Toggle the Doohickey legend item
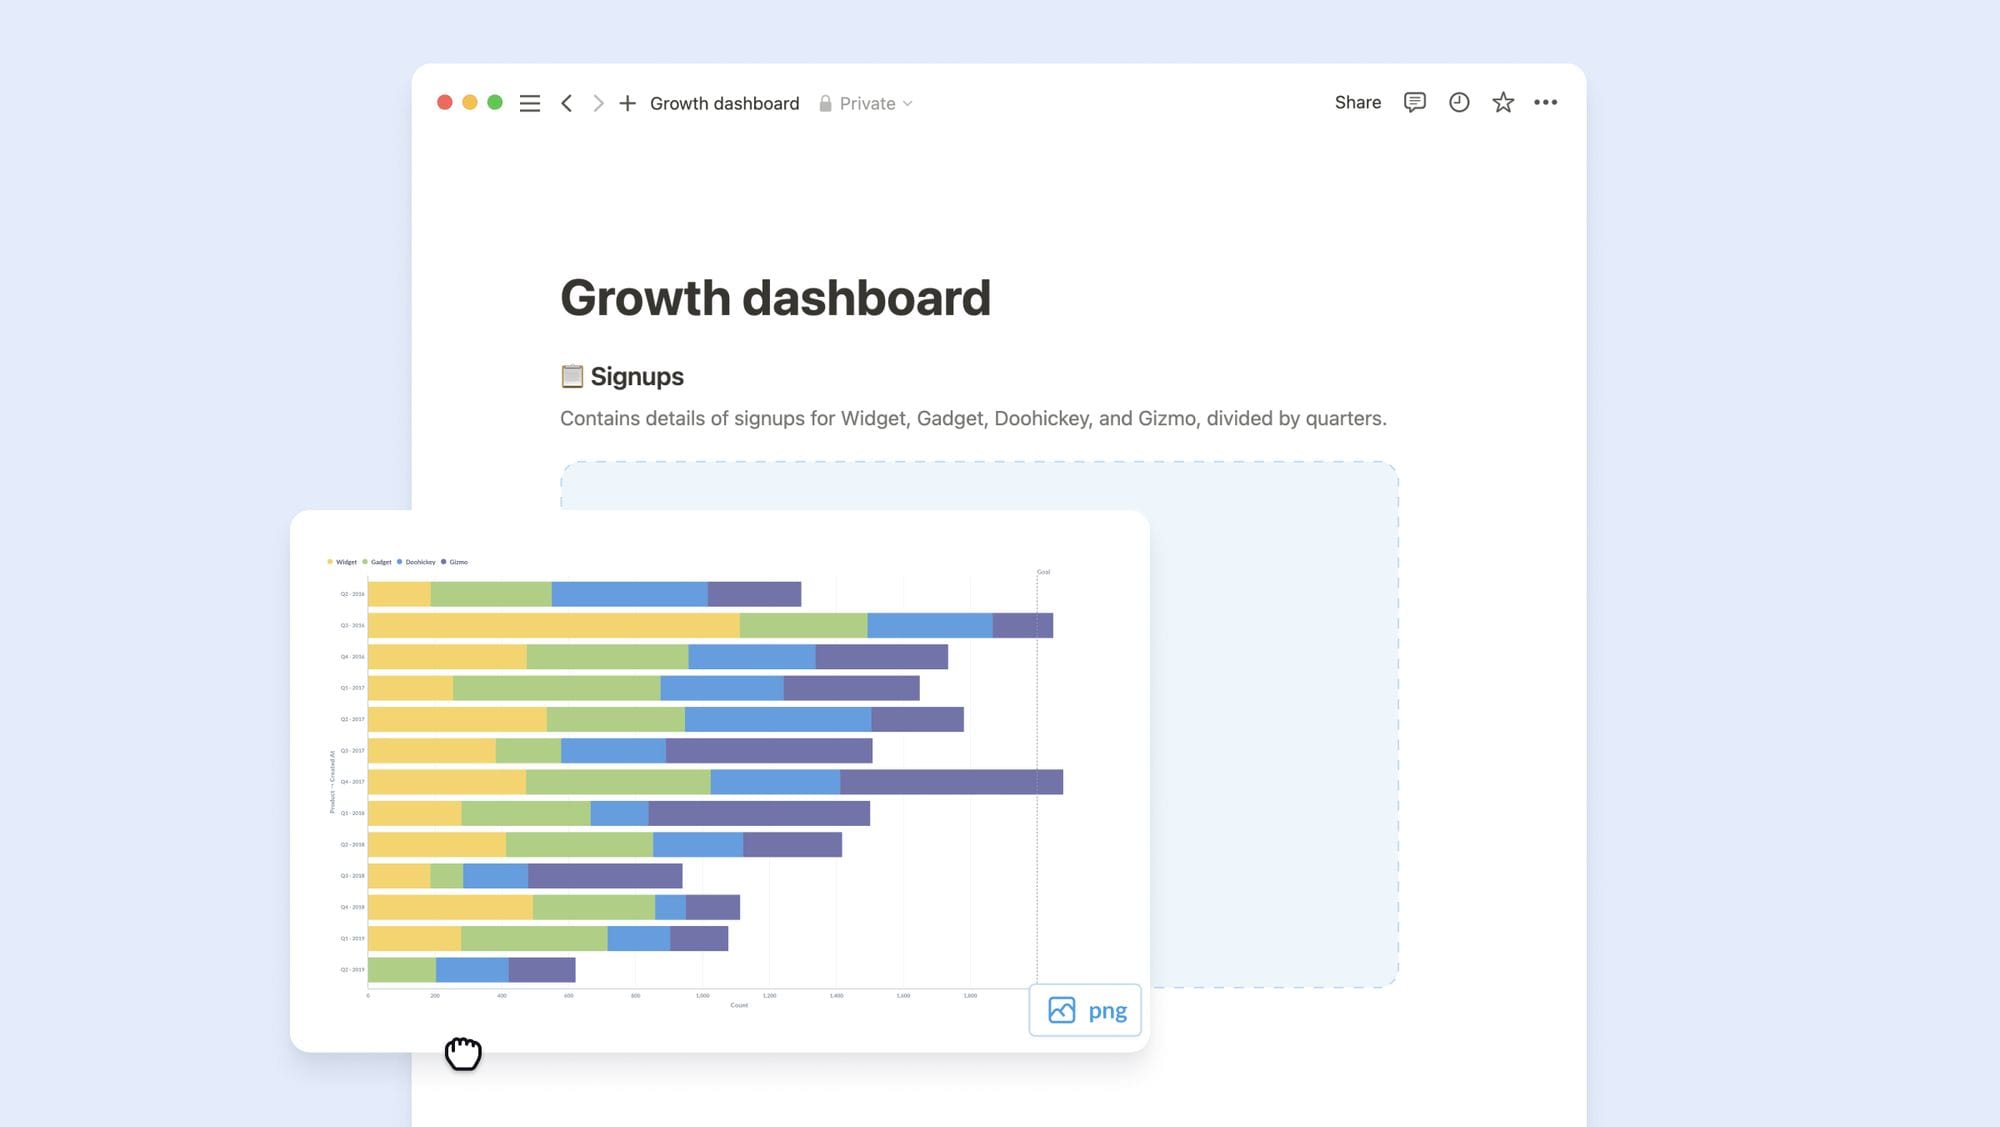Image resolution: width=2000 pixels, height=1127 pixels. pyautogui.click(x=419, y=561)
